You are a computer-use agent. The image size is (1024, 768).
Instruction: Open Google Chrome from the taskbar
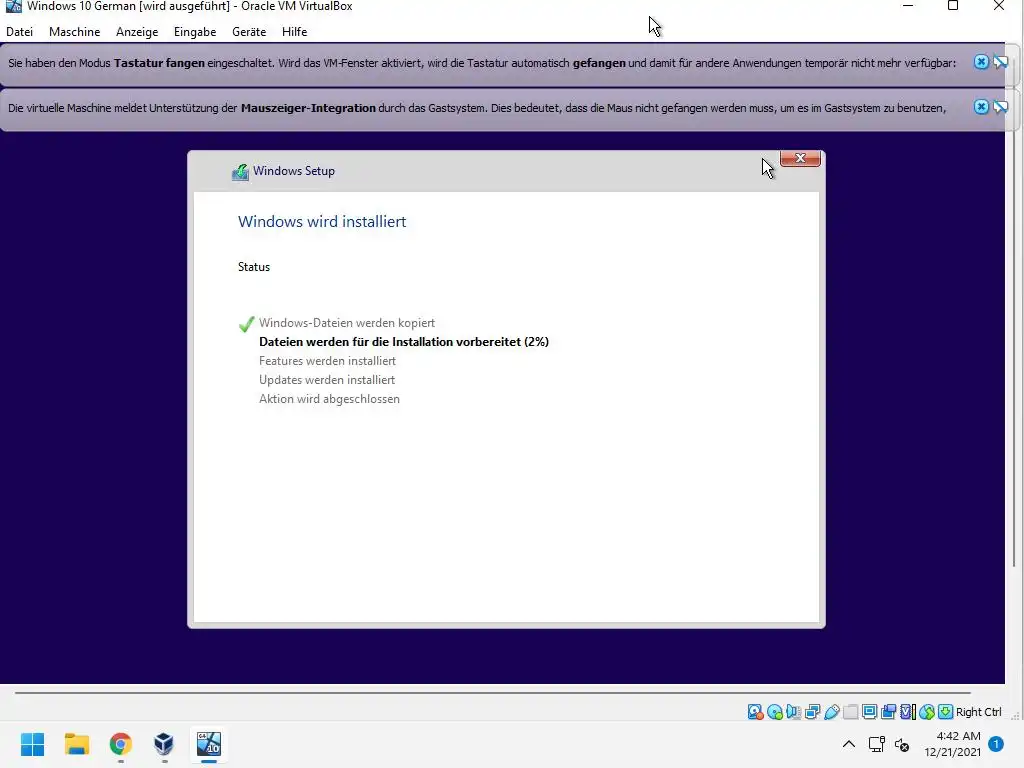(x=121, y=744)
